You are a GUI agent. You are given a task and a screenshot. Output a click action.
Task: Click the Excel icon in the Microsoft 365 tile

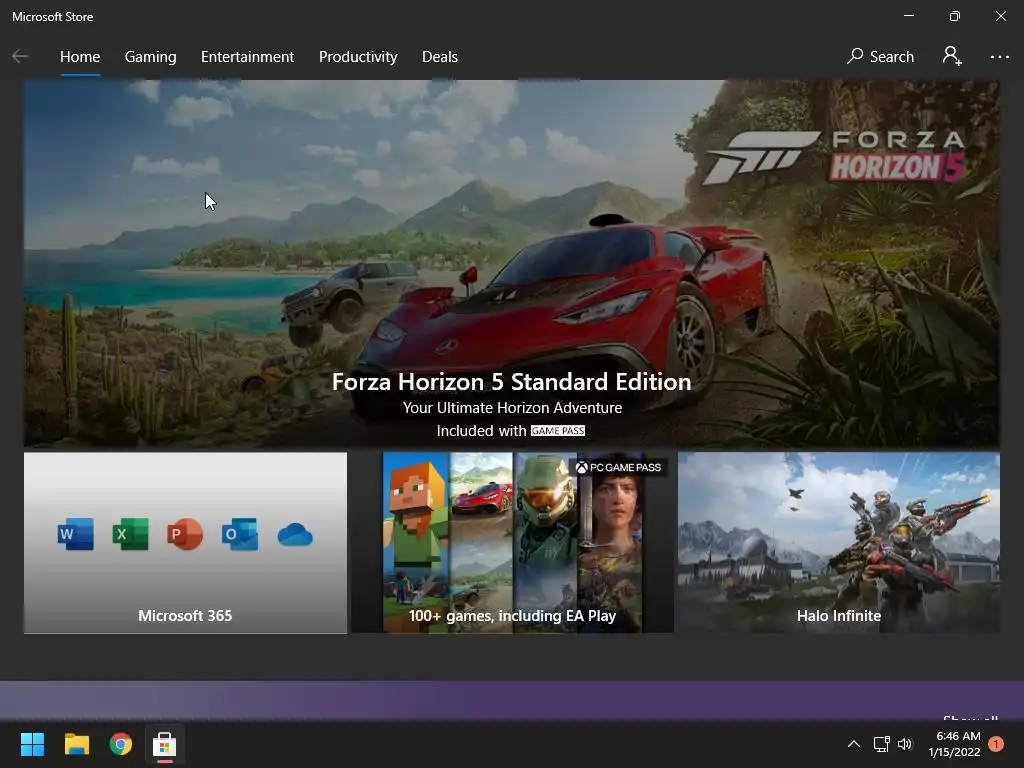pos(130,534)
